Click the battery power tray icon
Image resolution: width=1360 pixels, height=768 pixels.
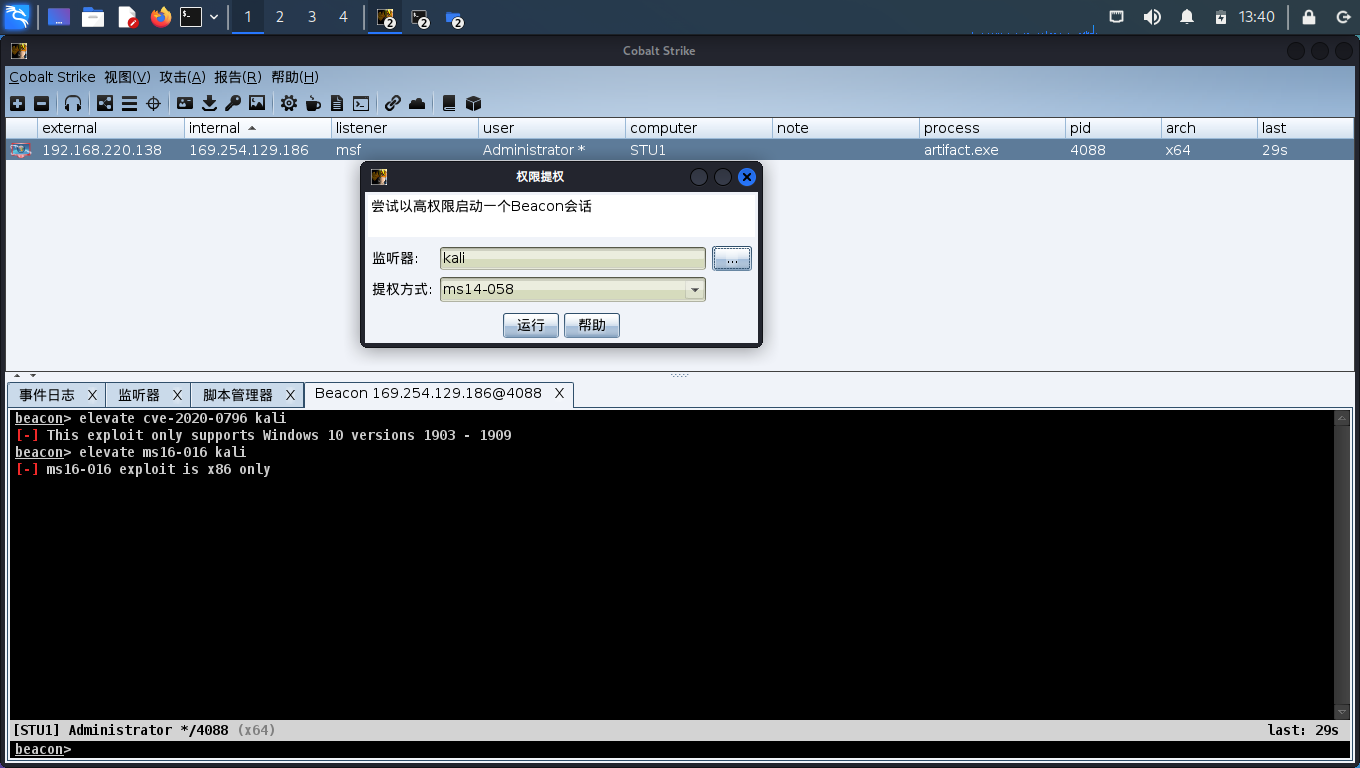[1220, 17]
